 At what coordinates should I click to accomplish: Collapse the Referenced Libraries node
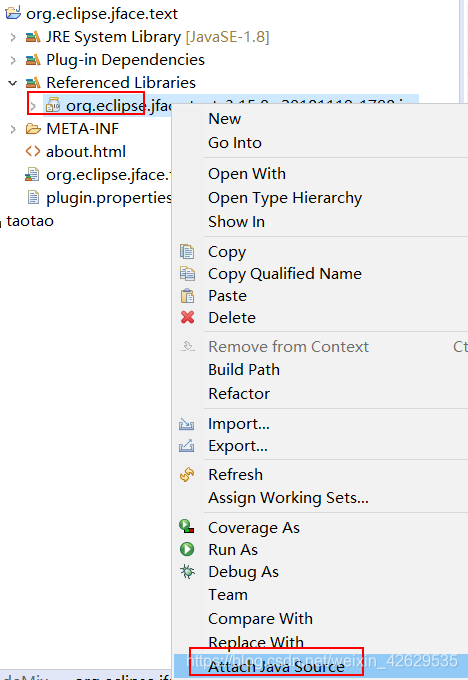pyautogui.click(x=13, y=82)
